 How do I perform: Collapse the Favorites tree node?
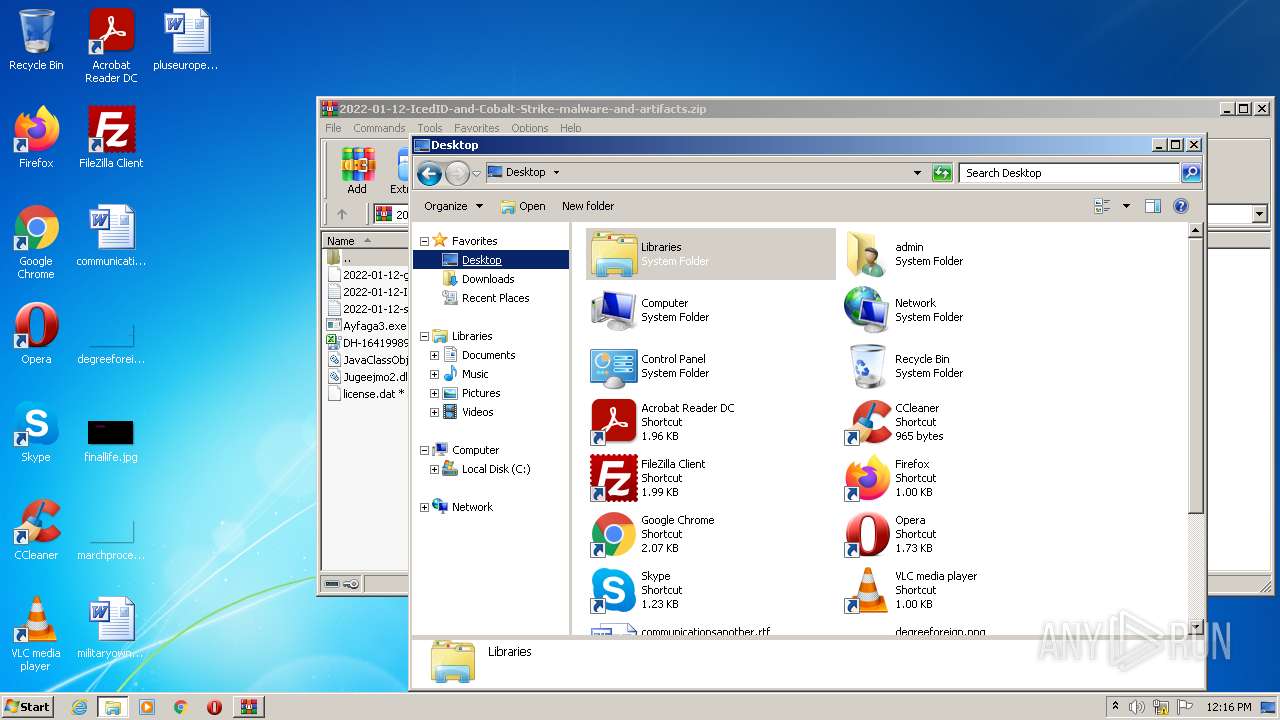[x=424, y=241]
